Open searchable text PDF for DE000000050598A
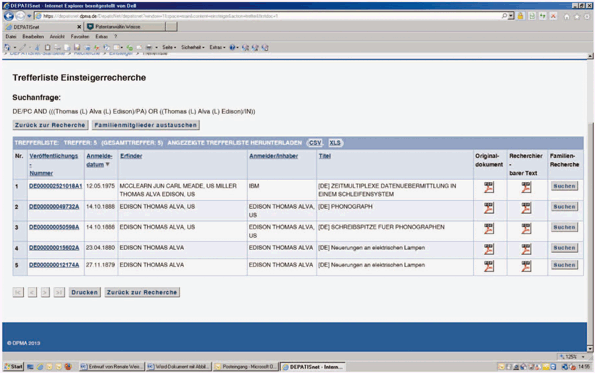Viewport: 595px width, 373px height. coord(526,228)
